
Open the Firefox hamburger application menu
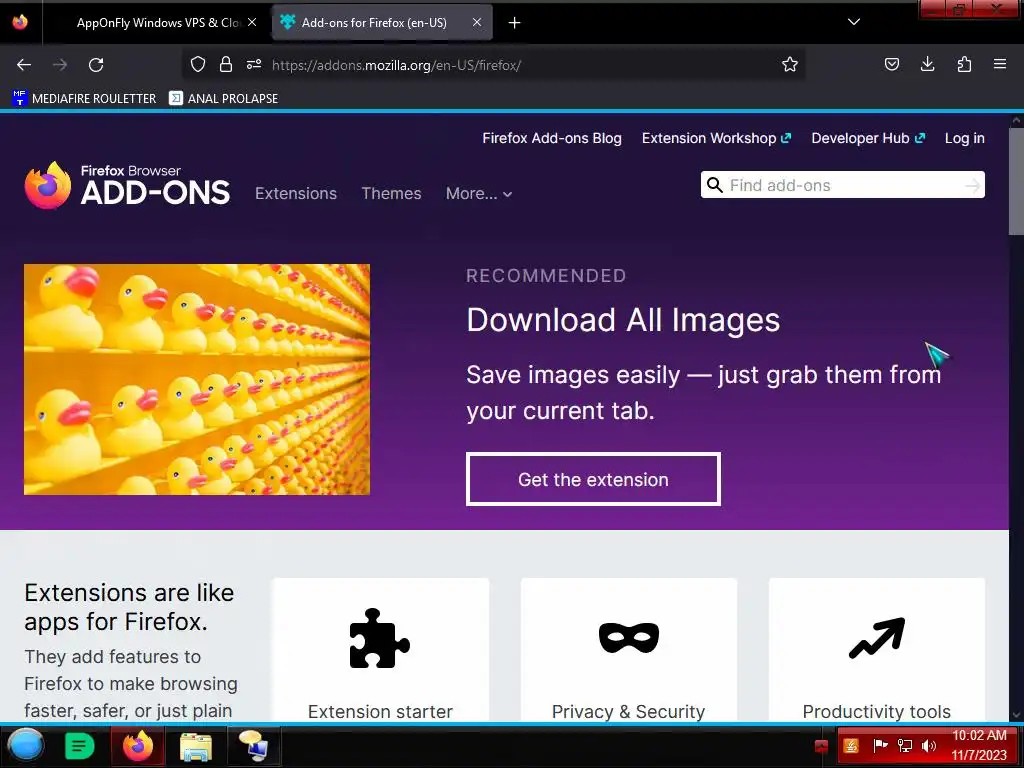pyautogui.click(x=1000, y=64)
